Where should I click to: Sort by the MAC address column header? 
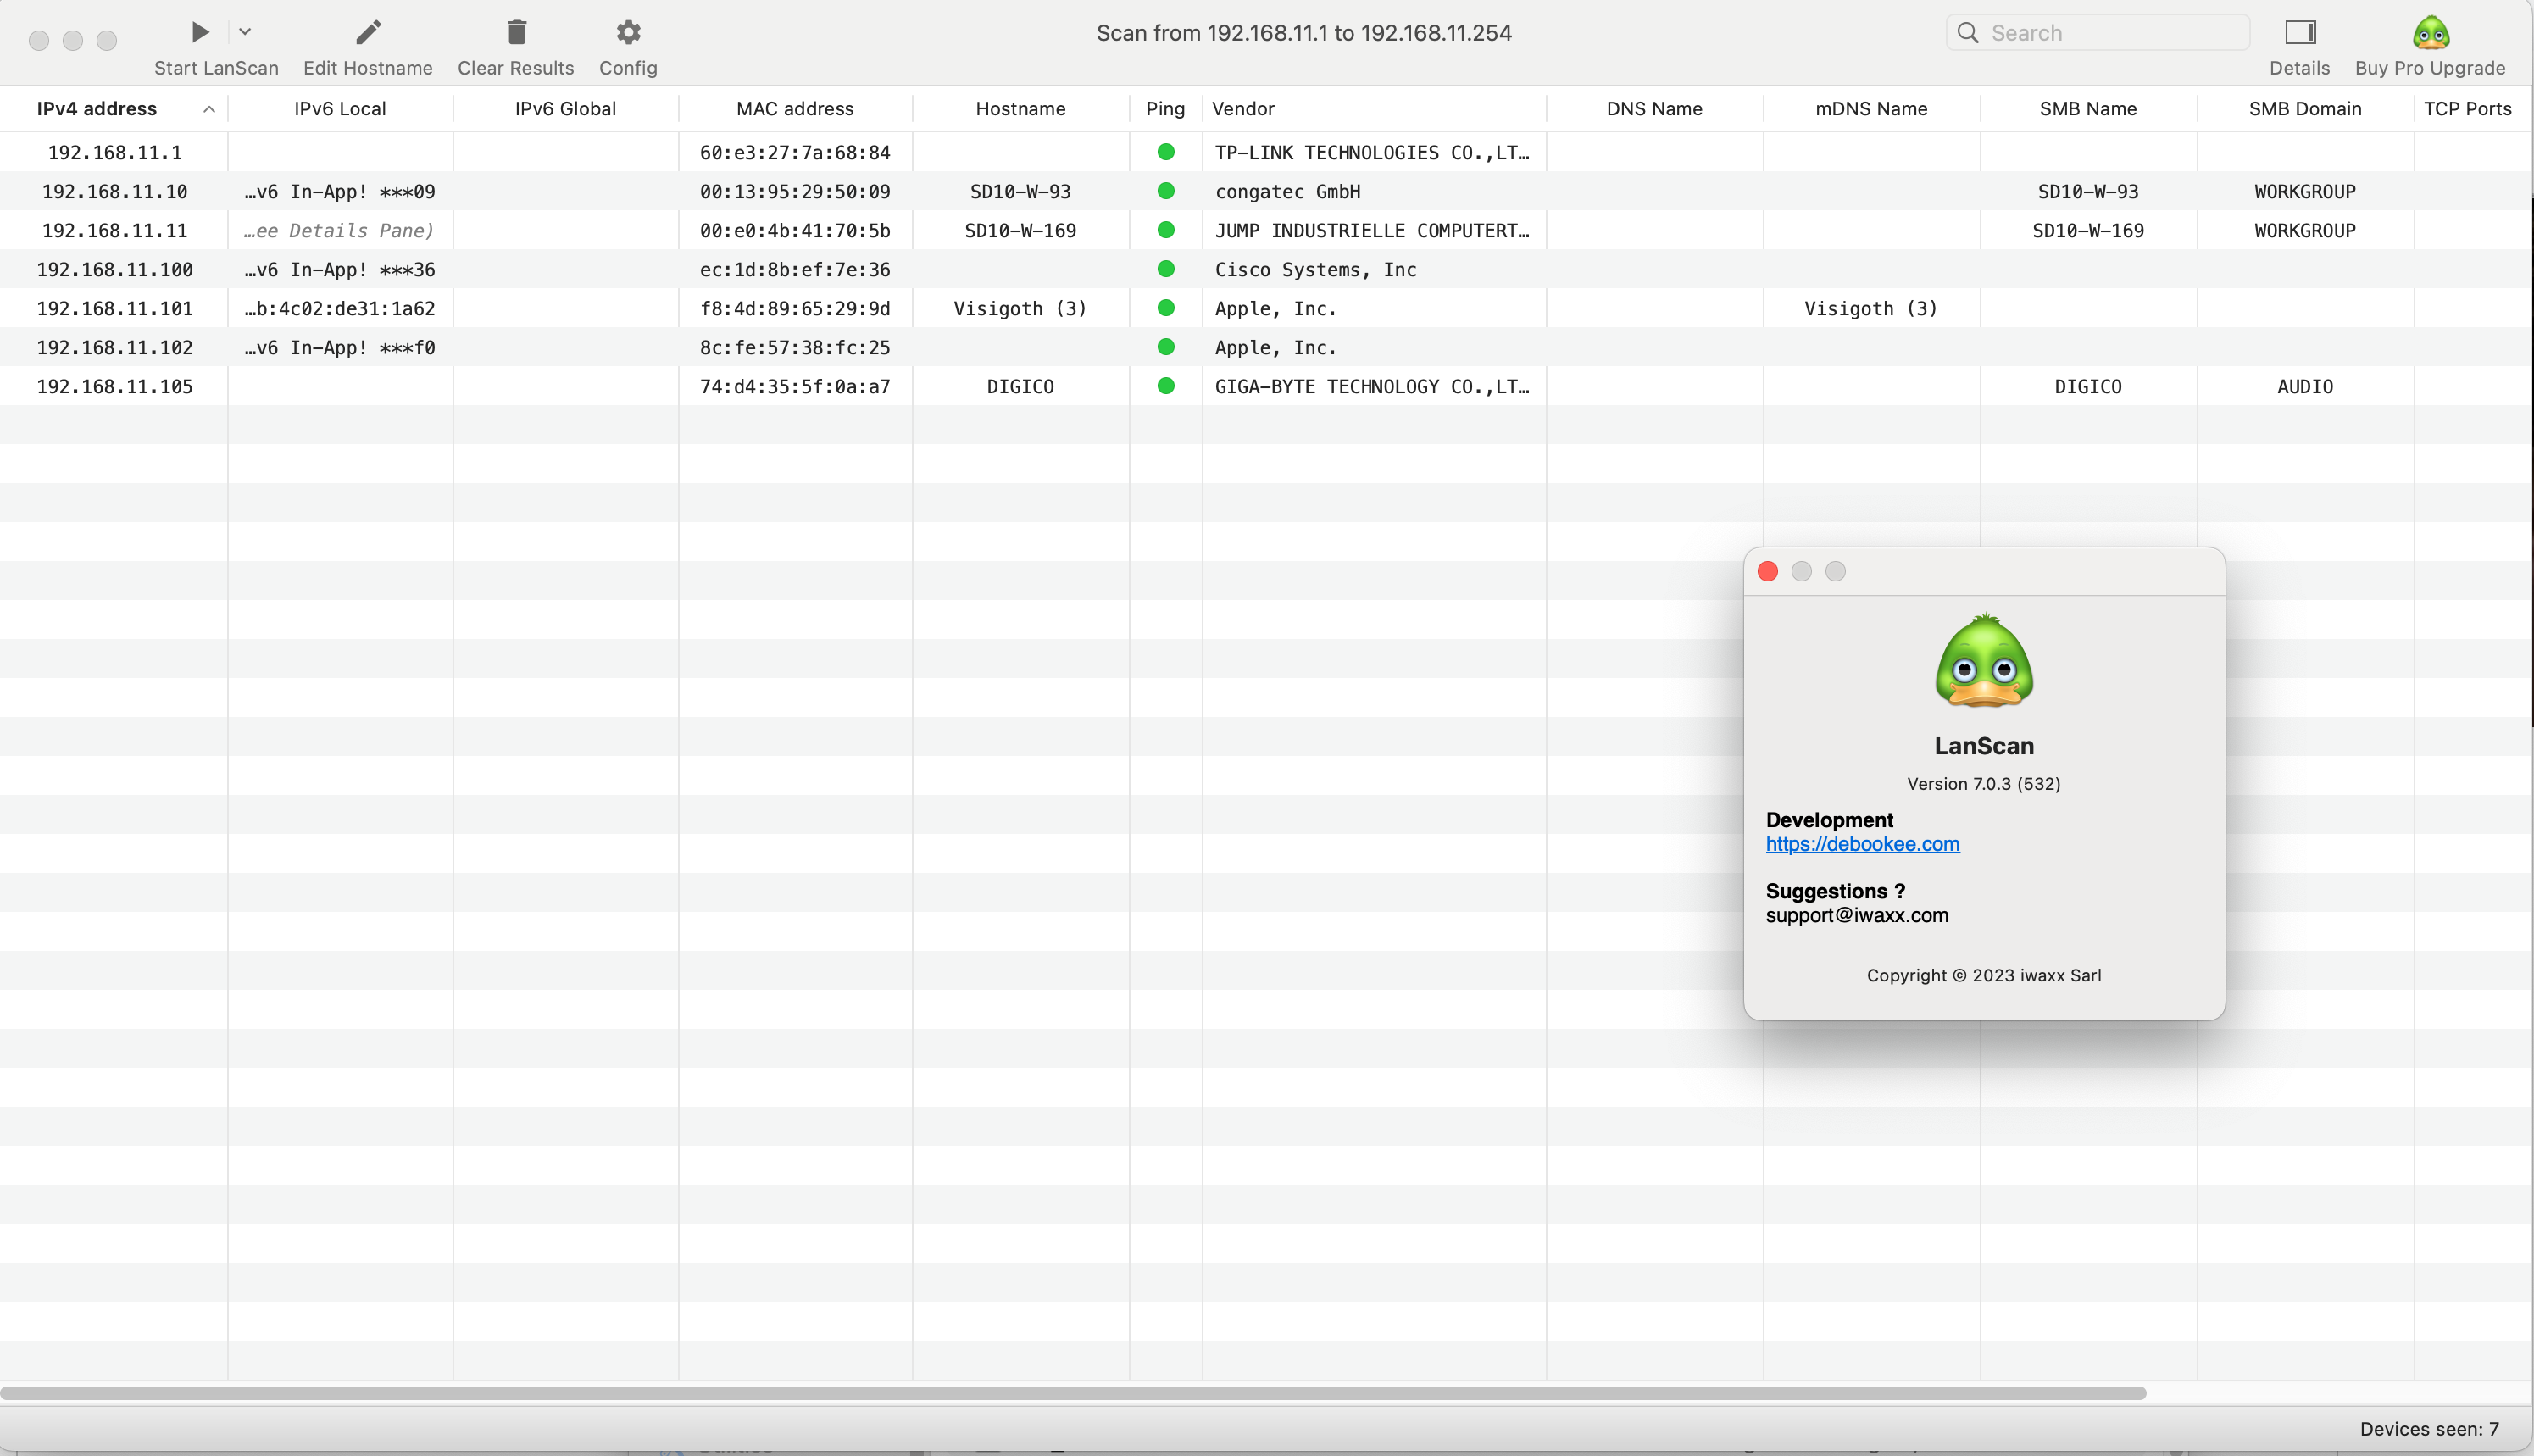coord(795,109)
